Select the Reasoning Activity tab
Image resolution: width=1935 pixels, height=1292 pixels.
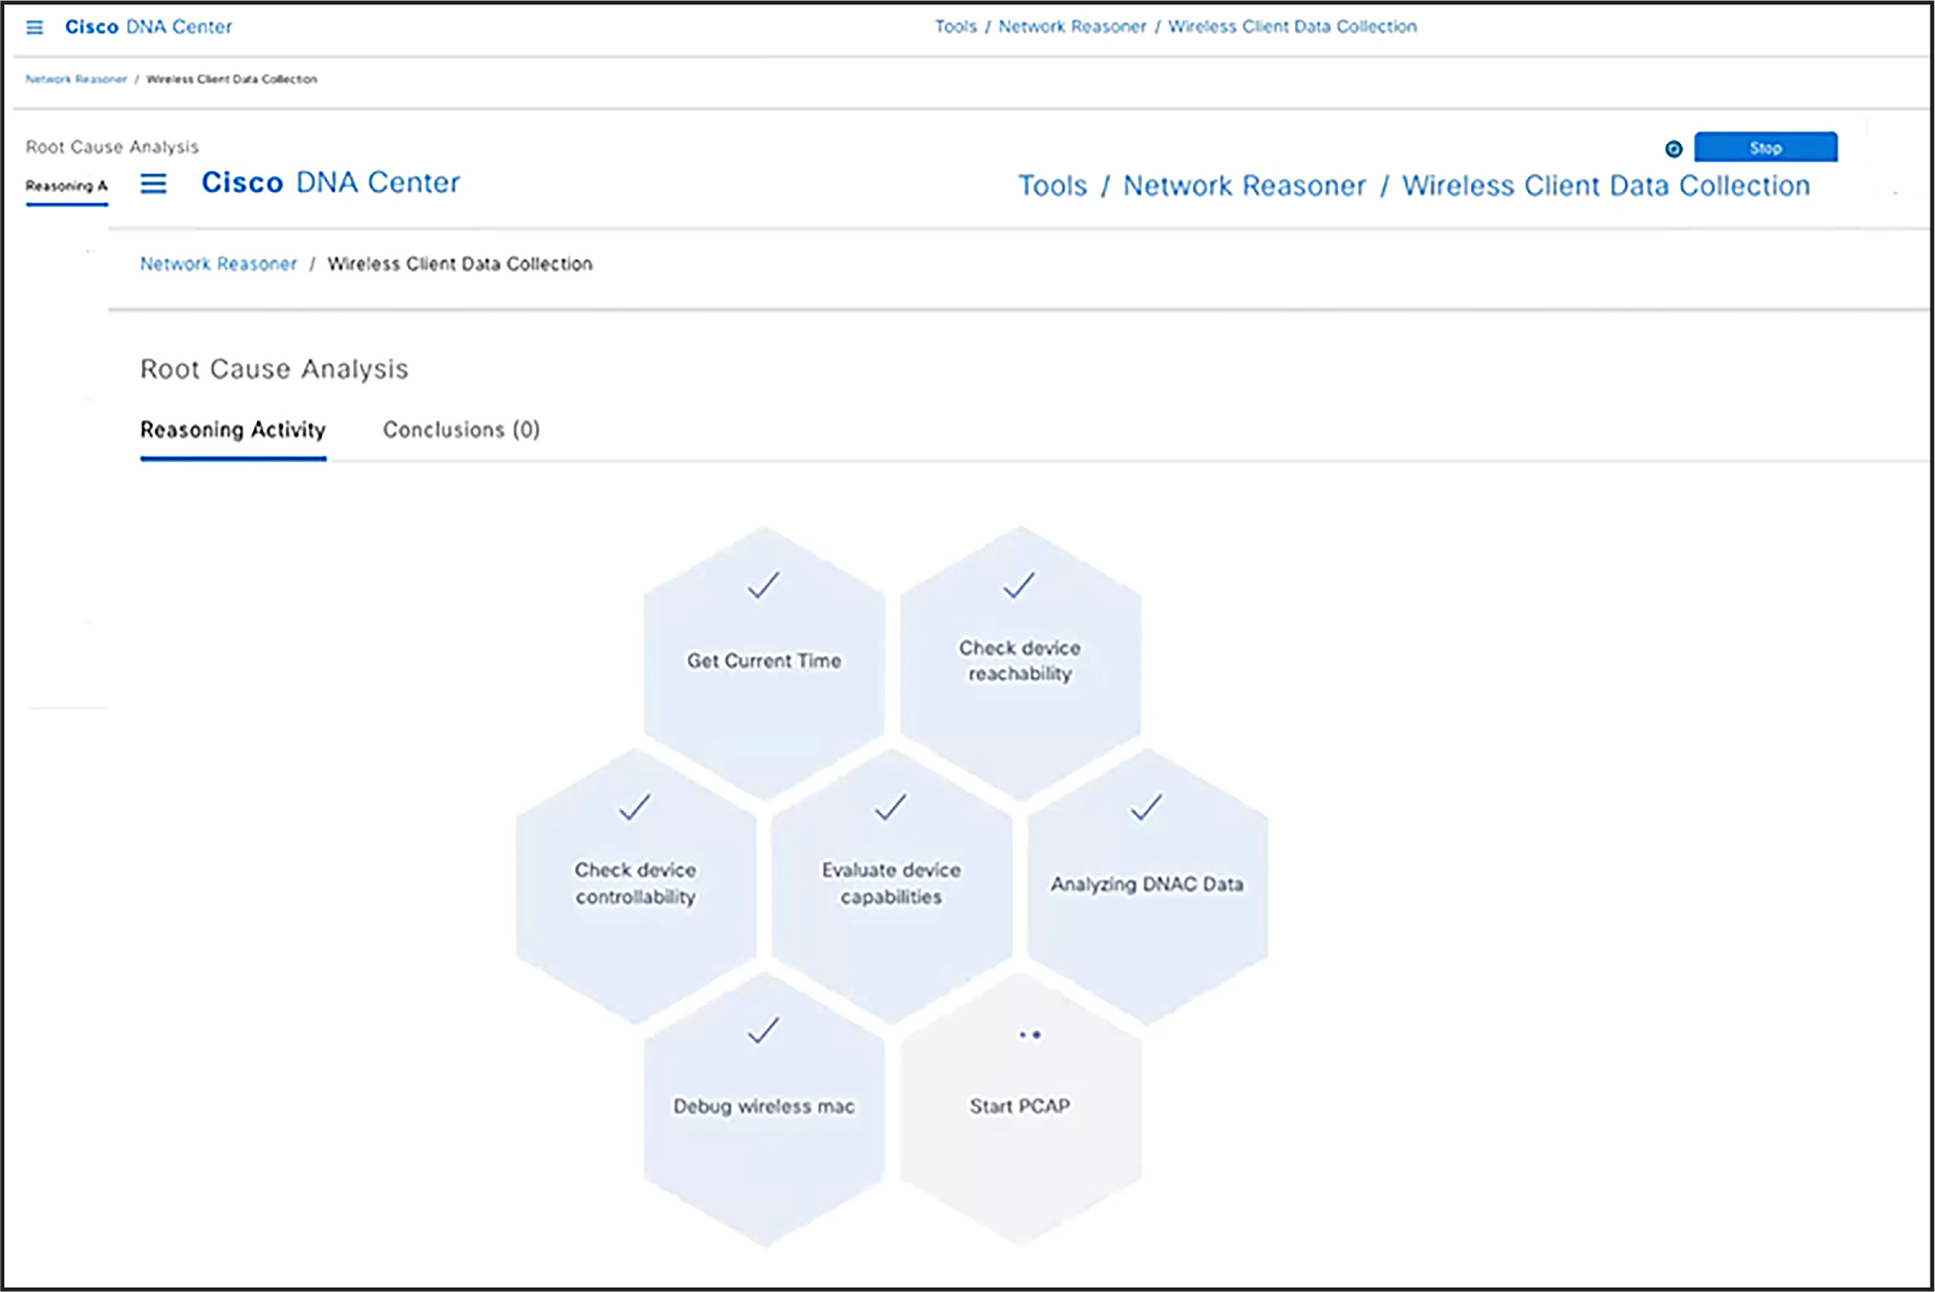(233, 430)
